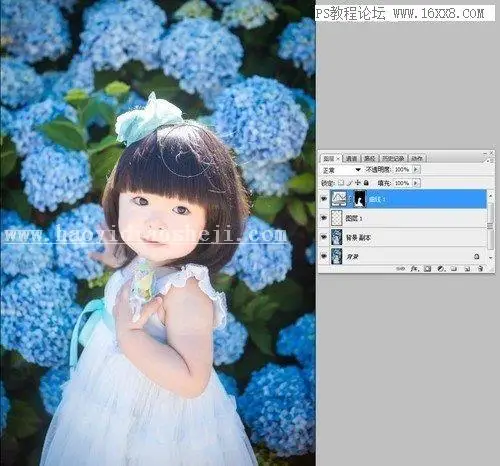The height and width of the screenshot is (466, 500).
Task: Select the 图层 1 layer name
Action: pos(354,218)
